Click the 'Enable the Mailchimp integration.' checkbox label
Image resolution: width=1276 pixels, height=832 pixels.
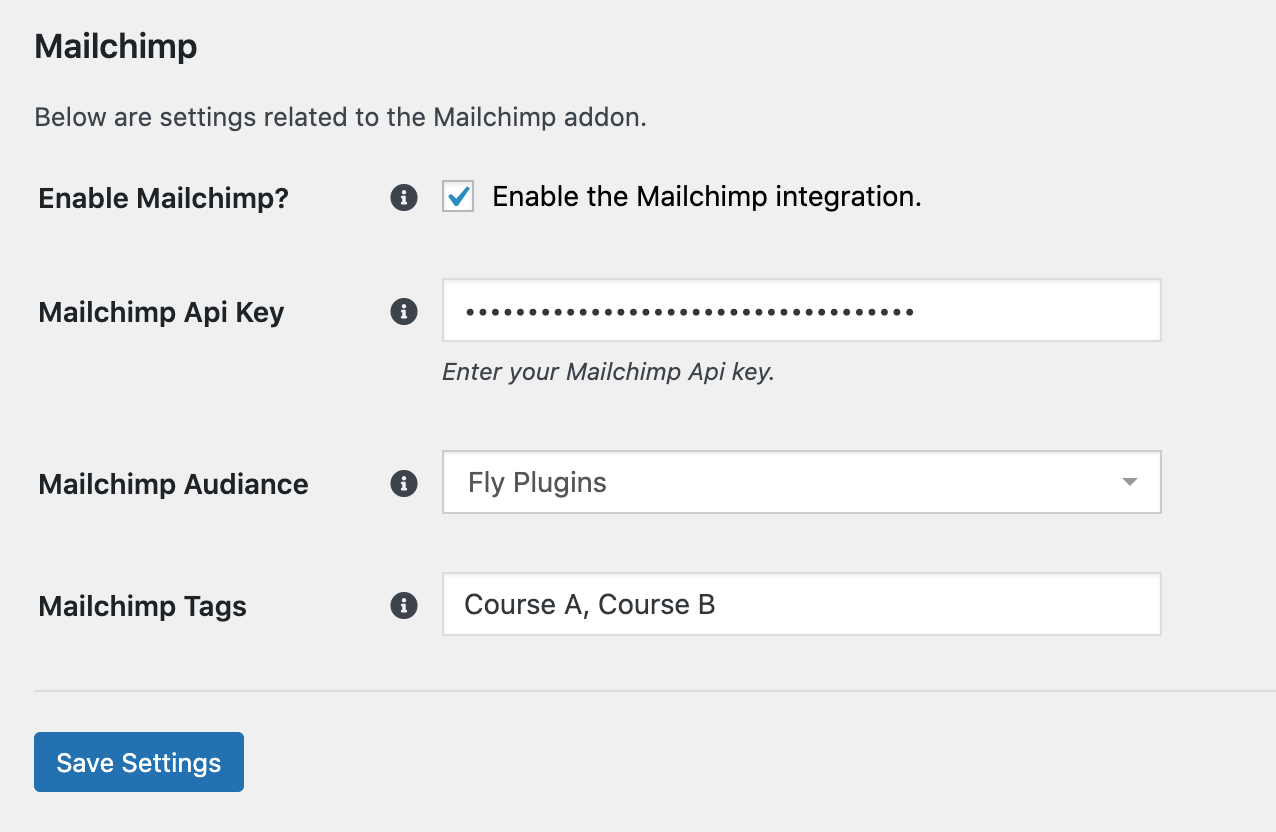pyautogui.click(x=706, y=197)
